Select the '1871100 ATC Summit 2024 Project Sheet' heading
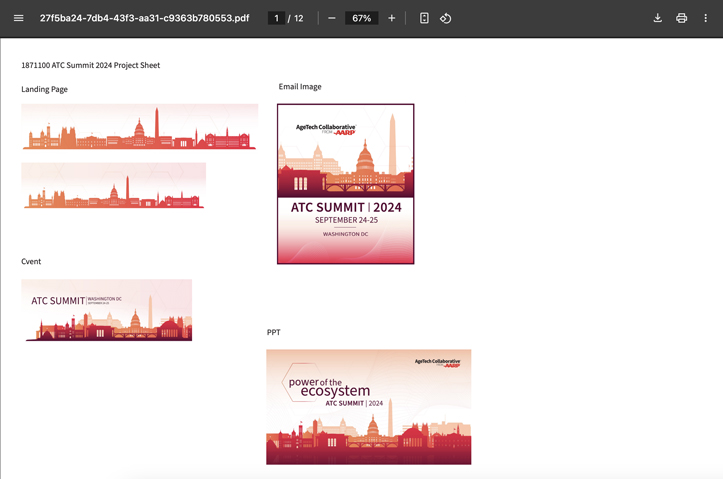Image resolution: width=723 pixels, height=479 pixels. 90,65
